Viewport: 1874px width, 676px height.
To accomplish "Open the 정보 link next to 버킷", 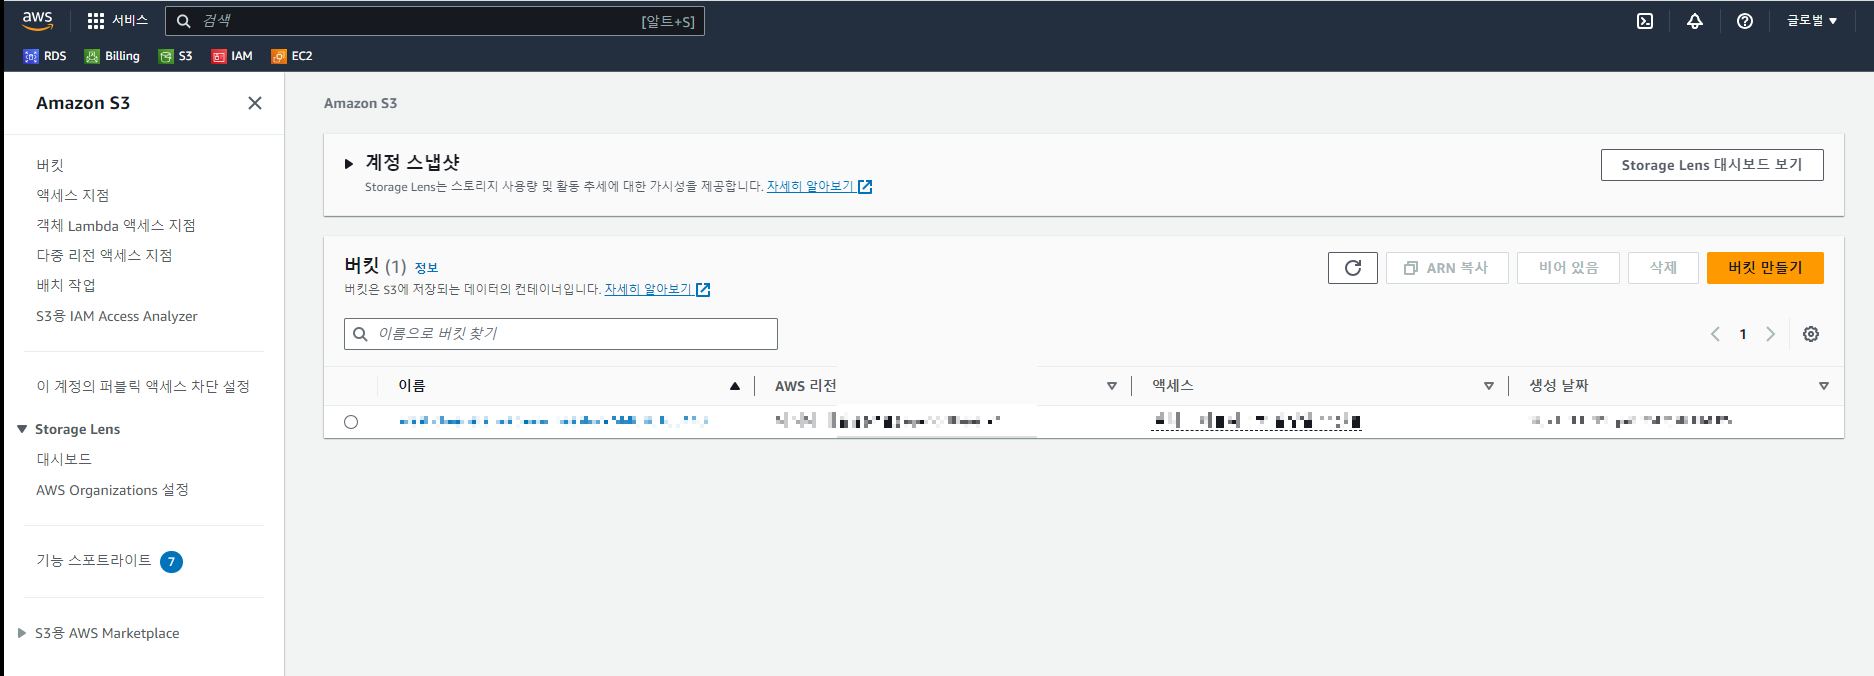I will [x=426, y=268].
